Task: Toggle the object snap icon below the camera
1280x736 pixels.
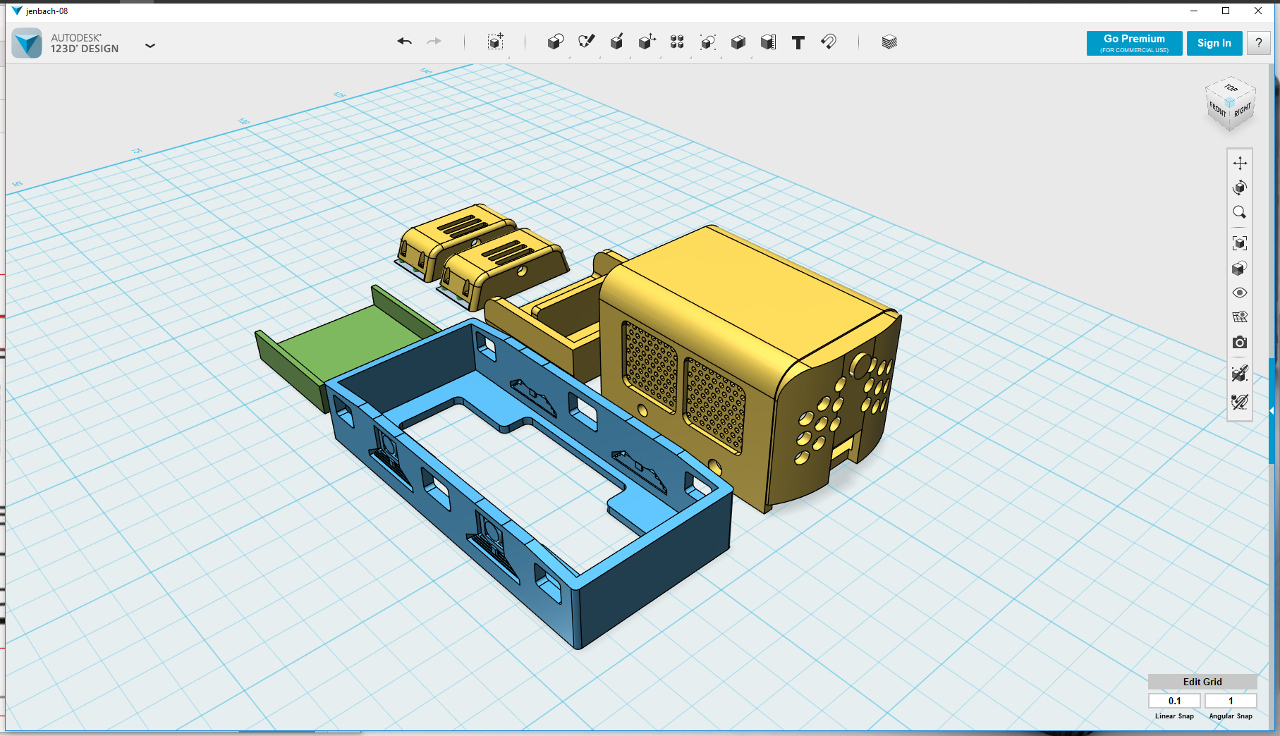Action: point(1240,374)
